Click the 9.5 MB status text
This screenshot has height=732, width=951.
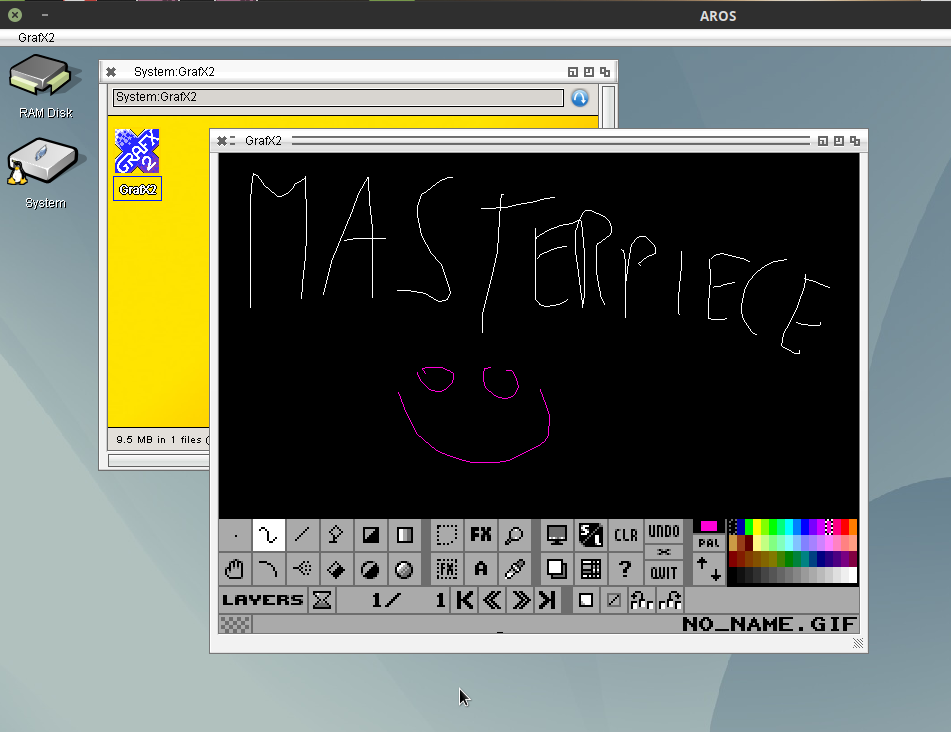pos(163,439)
